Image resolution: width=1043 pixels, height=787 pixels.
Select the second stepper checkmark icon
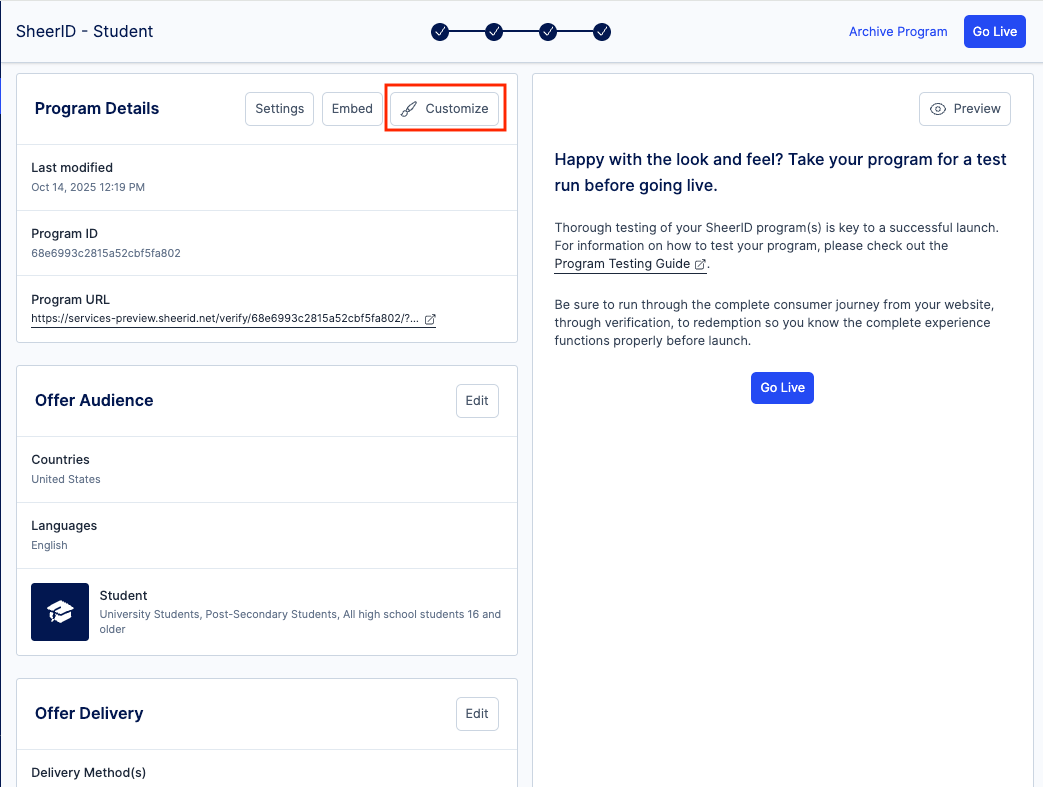click(494, 31)
